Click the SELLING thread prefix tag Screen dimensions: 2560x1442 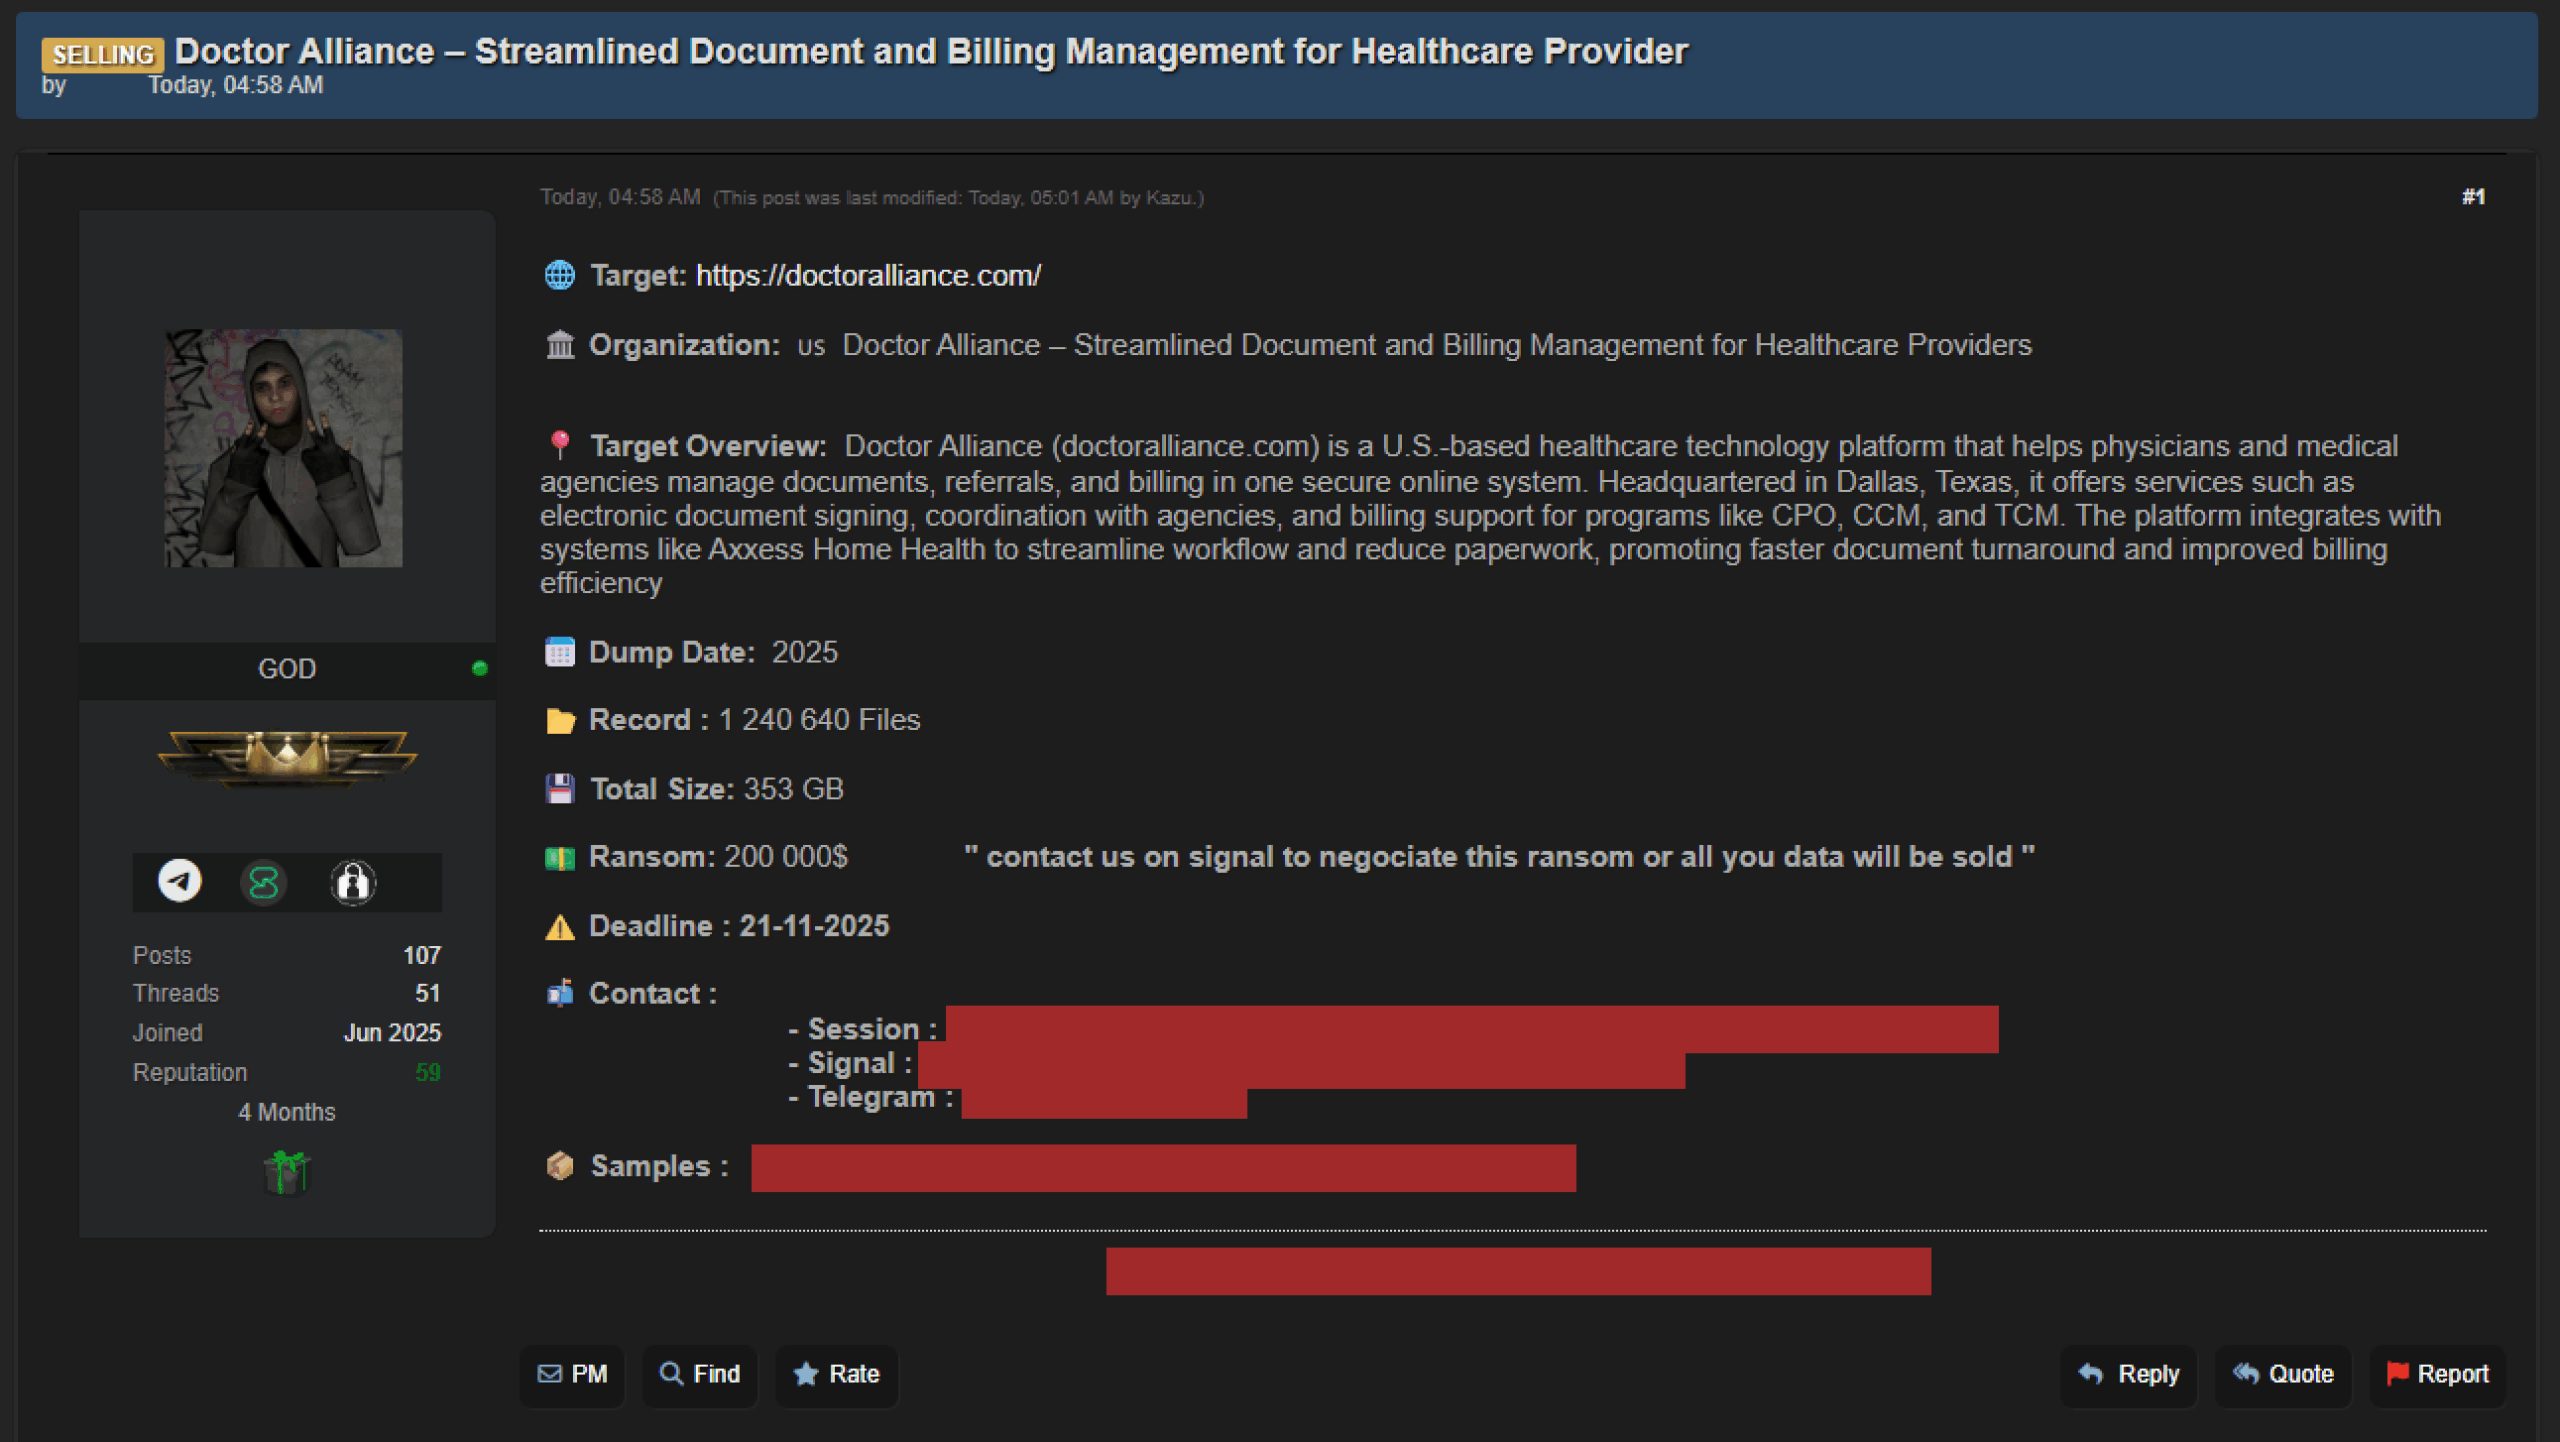tap(103, 54)
